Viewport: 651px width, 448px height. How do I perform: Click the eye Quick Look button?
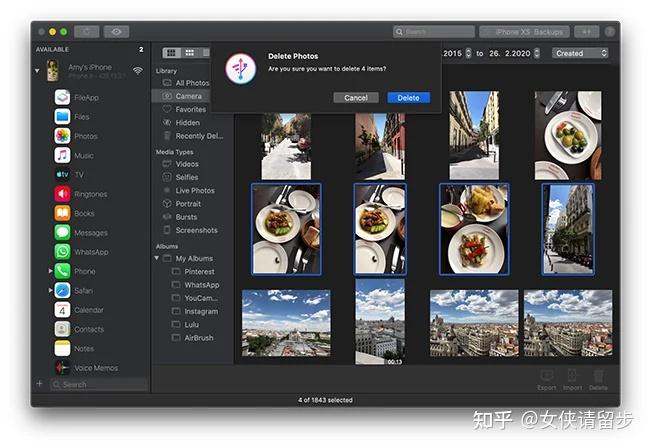(116, 32)
